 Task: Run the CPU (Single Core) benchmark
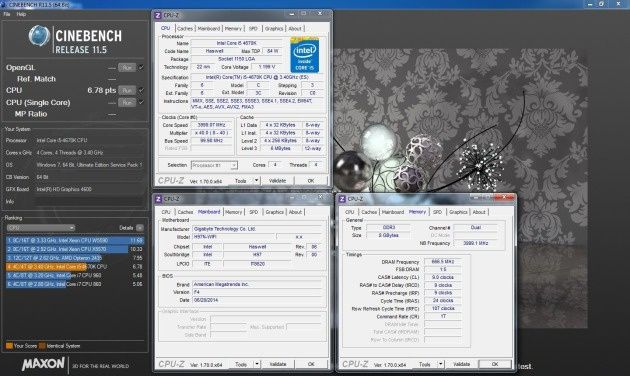(x=127, y=102)
